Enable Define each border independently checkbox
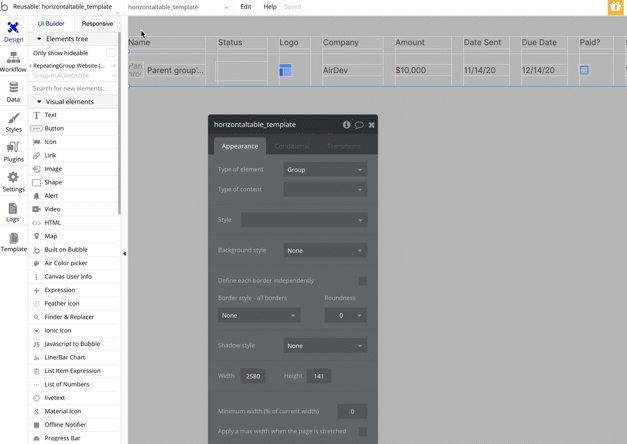The image size is (627, 444). (362, 281)
